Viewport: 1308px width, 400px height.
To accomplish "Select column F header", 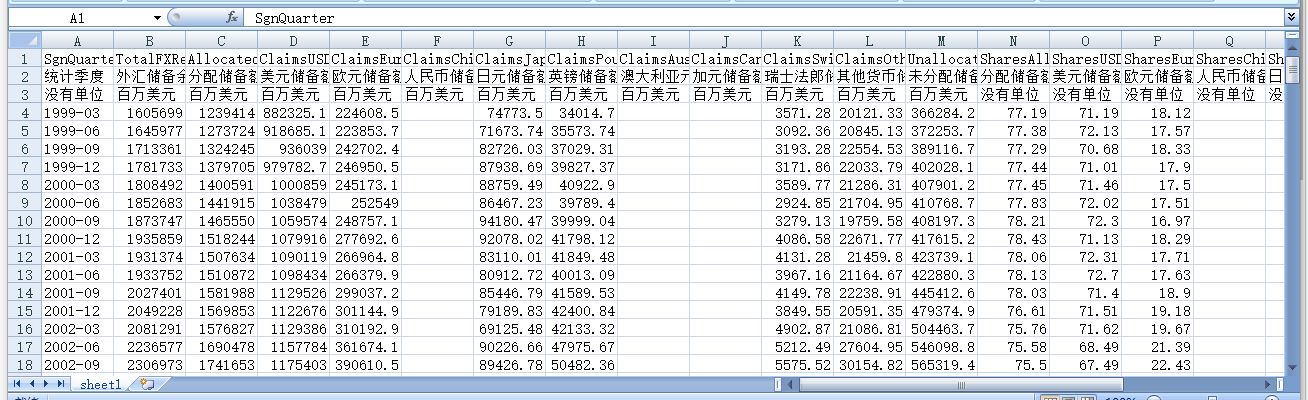I will [x=438, y=41].
